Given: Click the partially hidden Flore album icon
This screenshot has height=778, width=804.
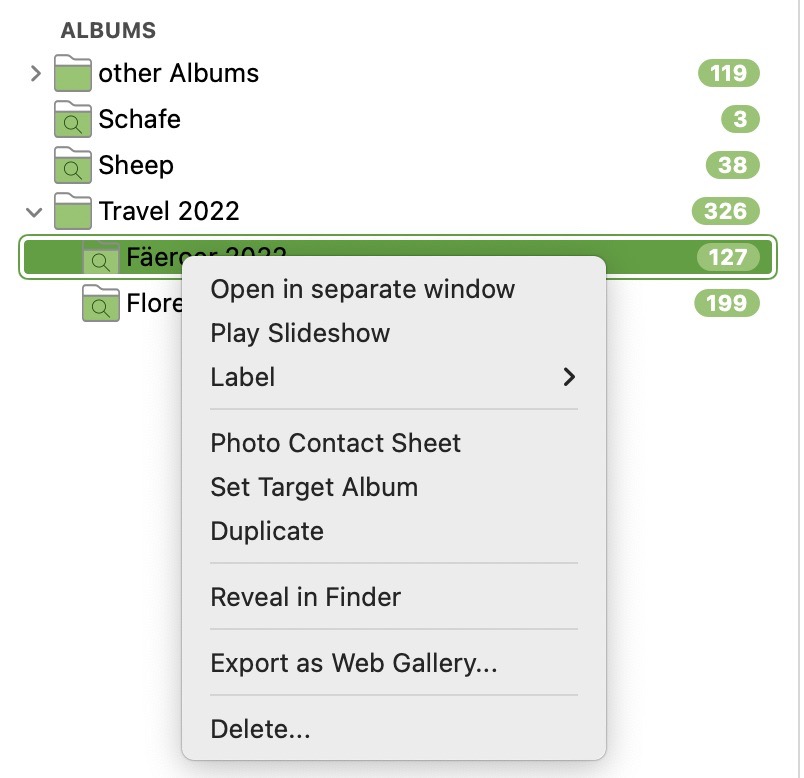Looking at the screenshot, I should tap(100, 303).
